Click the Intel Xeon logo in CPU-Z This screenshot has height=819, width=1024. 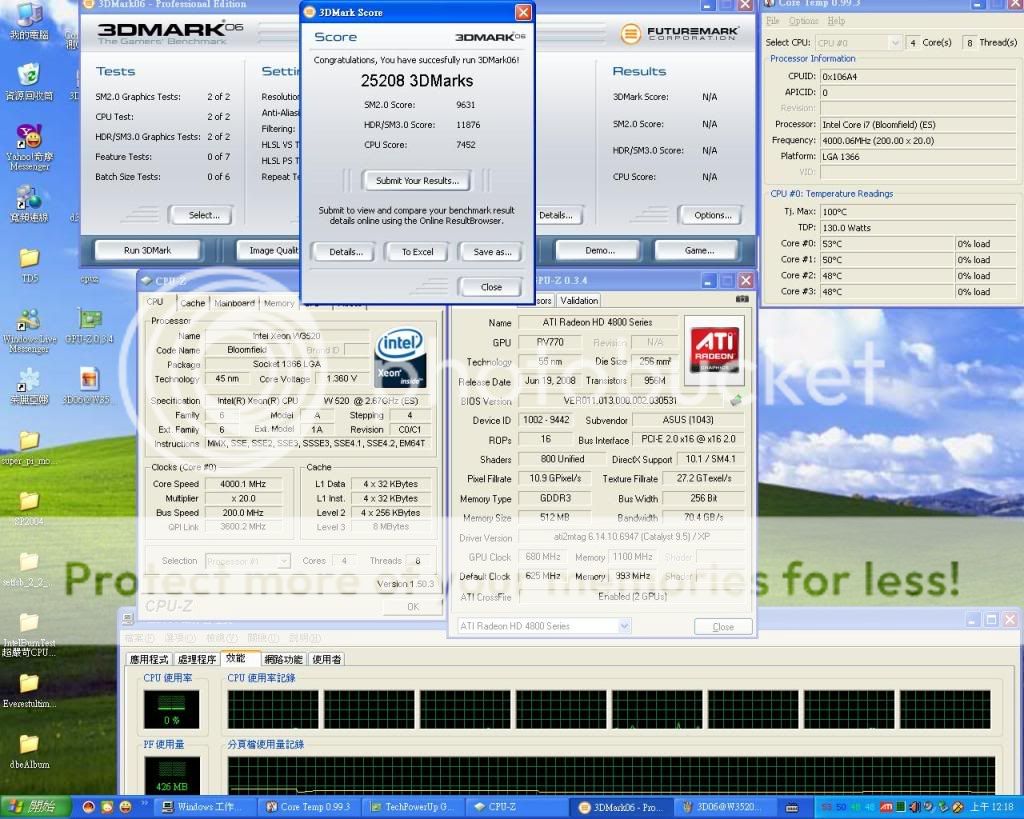[399, 359]
